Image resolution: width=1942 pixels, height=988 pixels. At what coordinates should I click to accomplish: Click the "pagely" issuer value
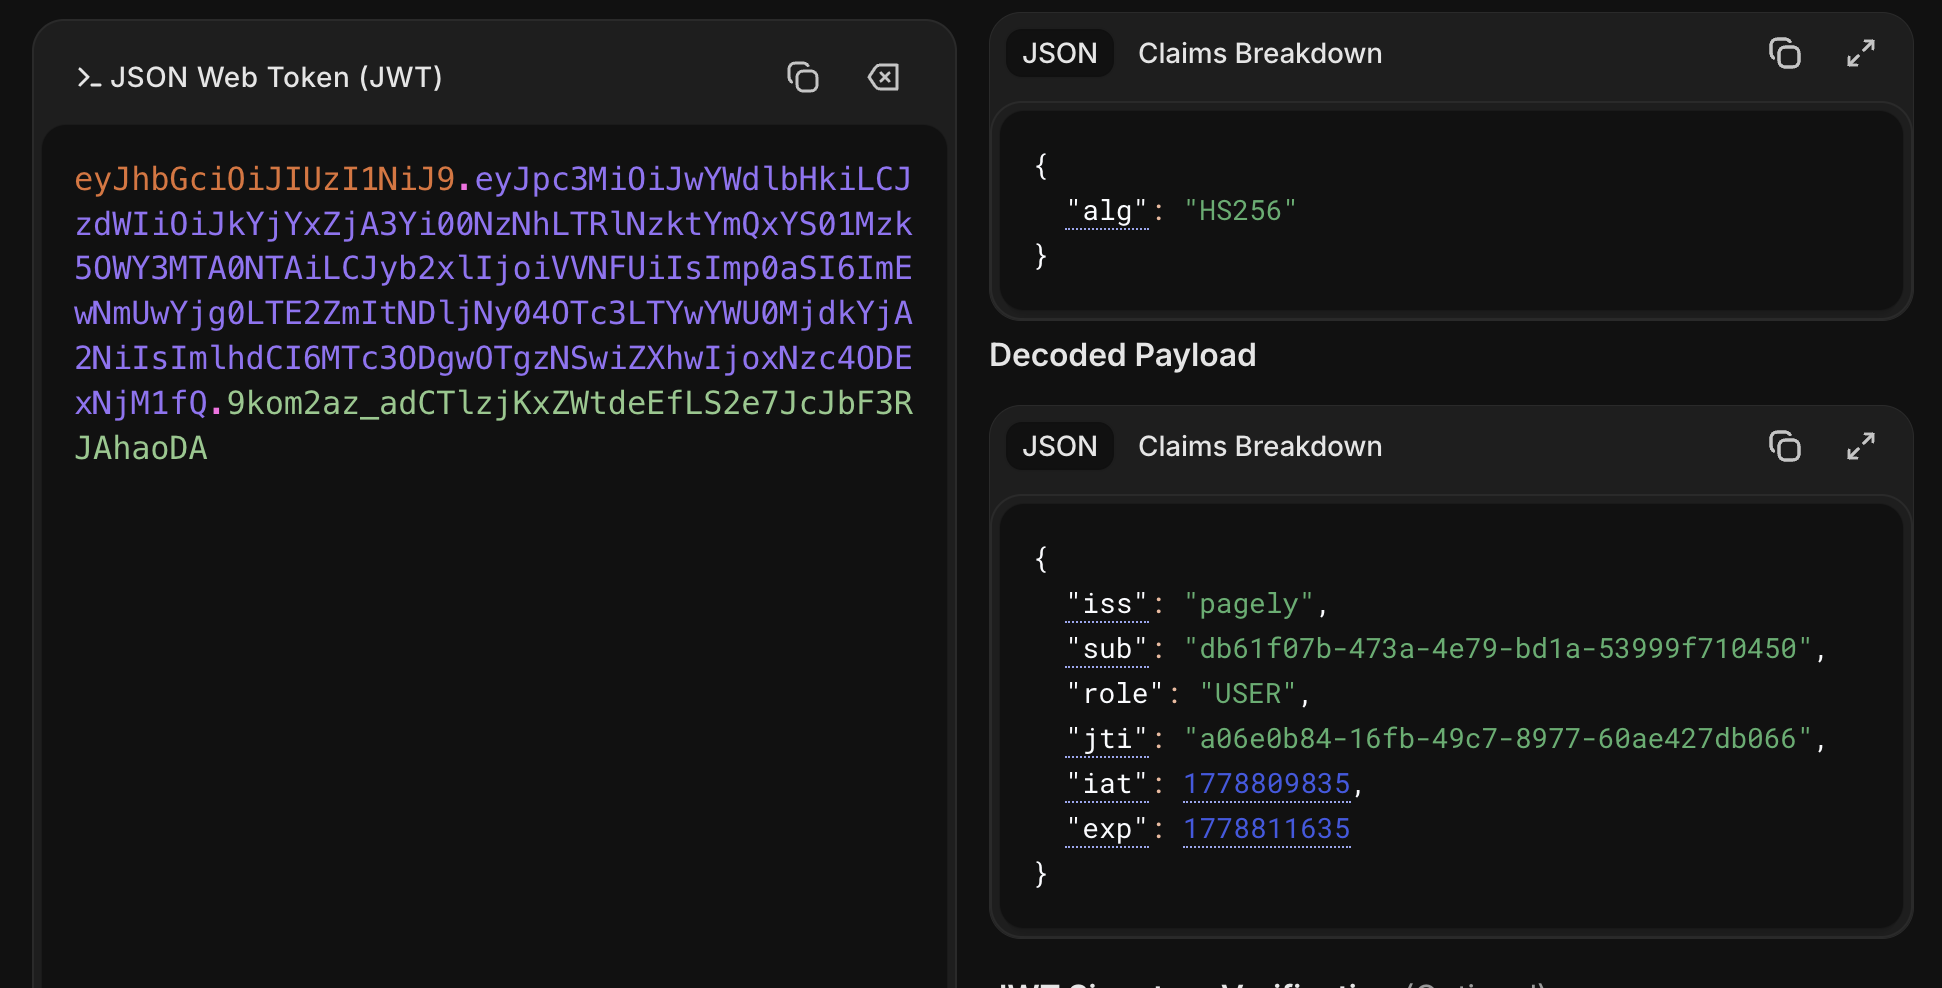pyautogui.click(x=1248, y=604)
